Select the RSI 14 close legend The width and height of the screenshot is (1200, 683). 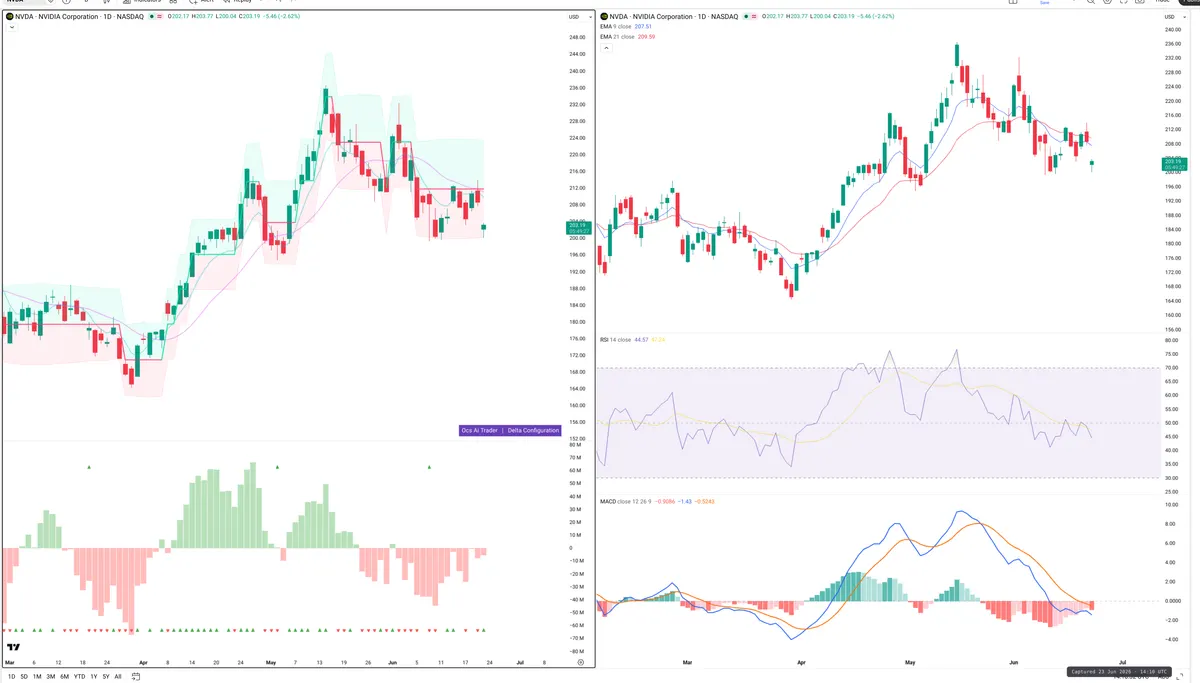pos(615,340)
